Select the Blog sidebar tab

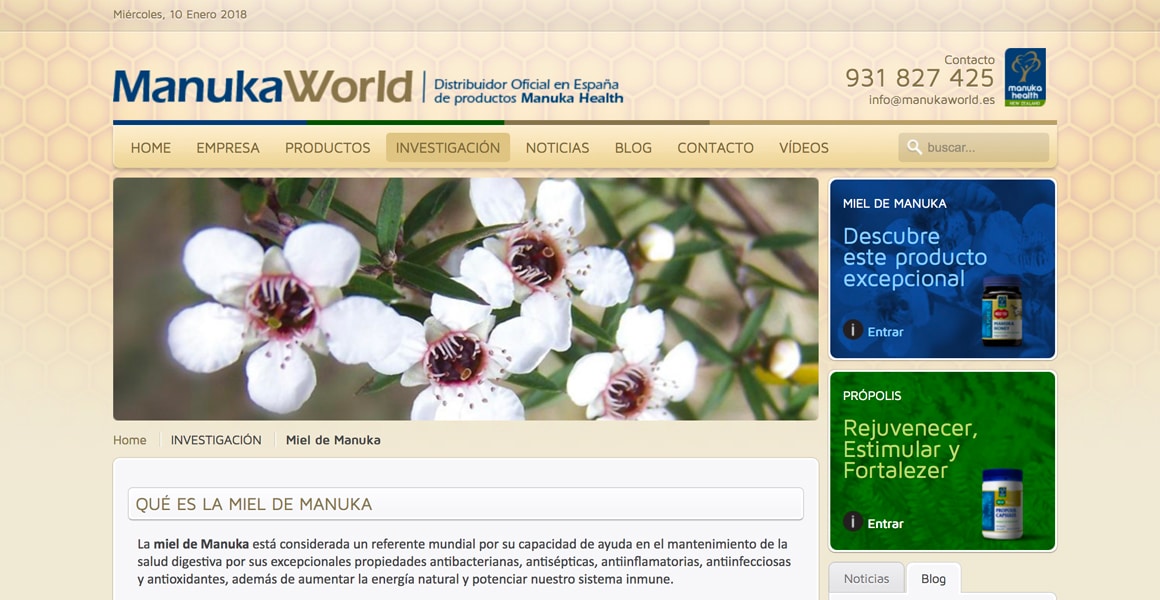point(933,579)
